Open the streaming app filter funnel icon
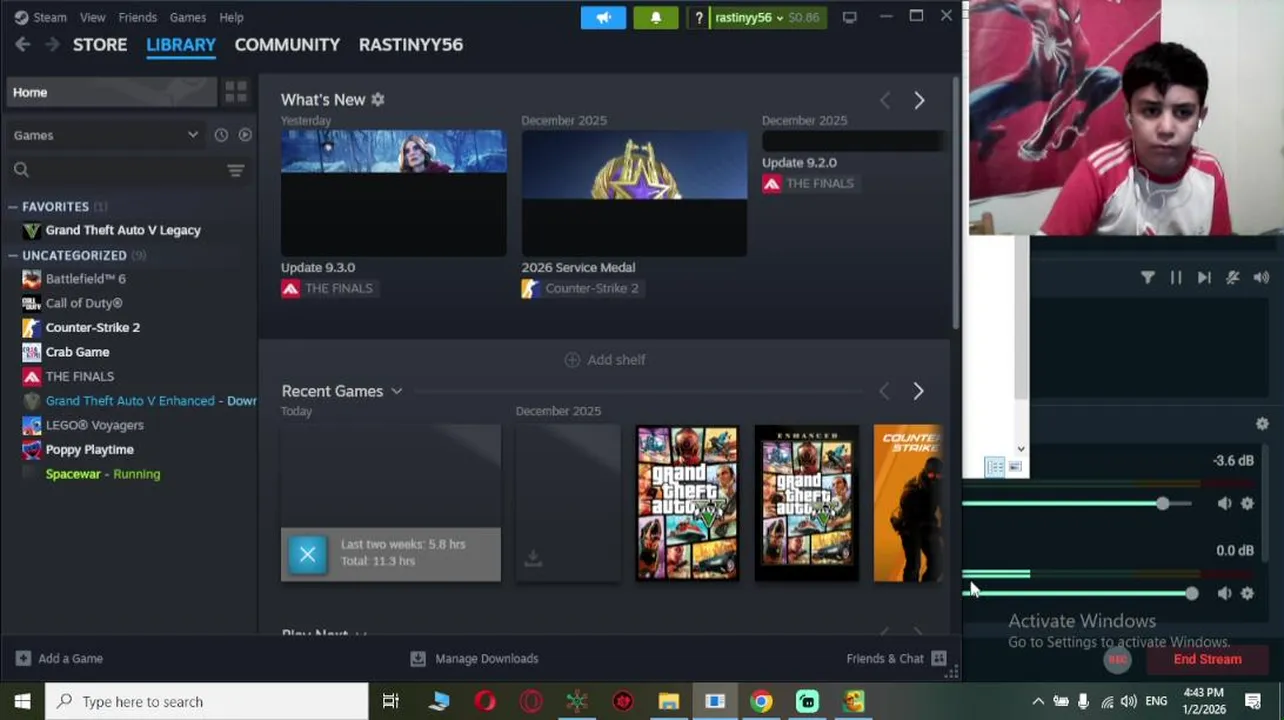This screenshot has height=720, width=1284. pyautogui.click(x=1148, y=277)
